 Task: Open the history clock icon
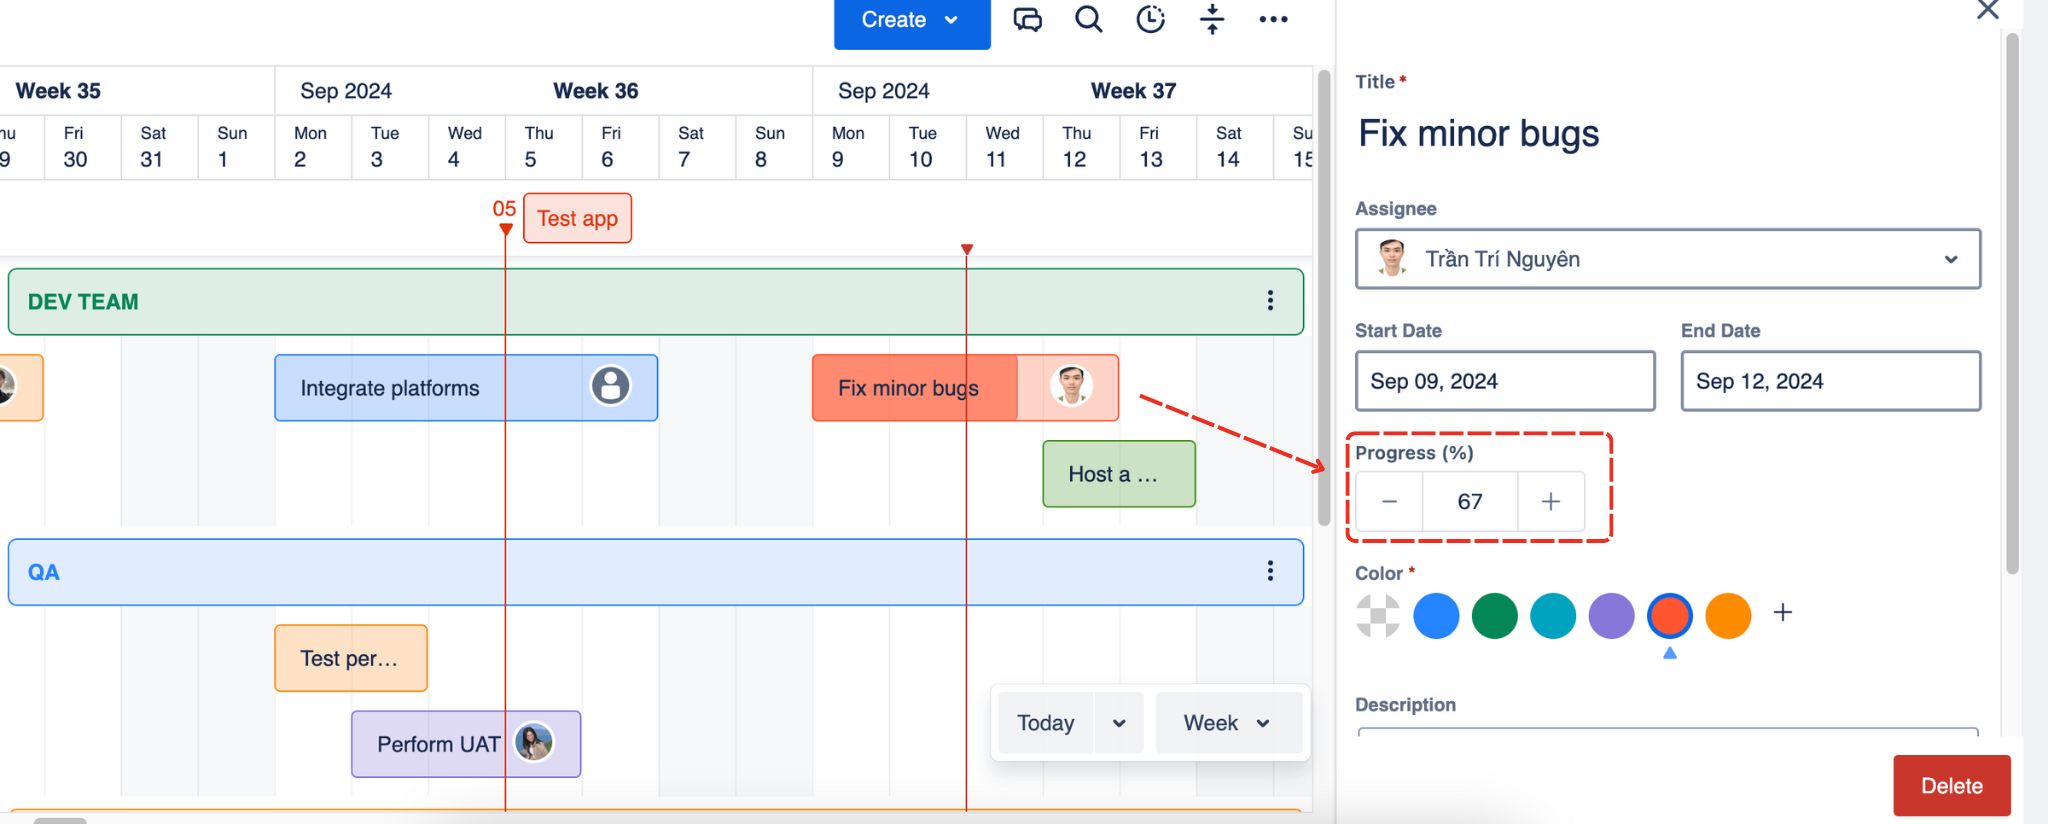pos(1150,20)
